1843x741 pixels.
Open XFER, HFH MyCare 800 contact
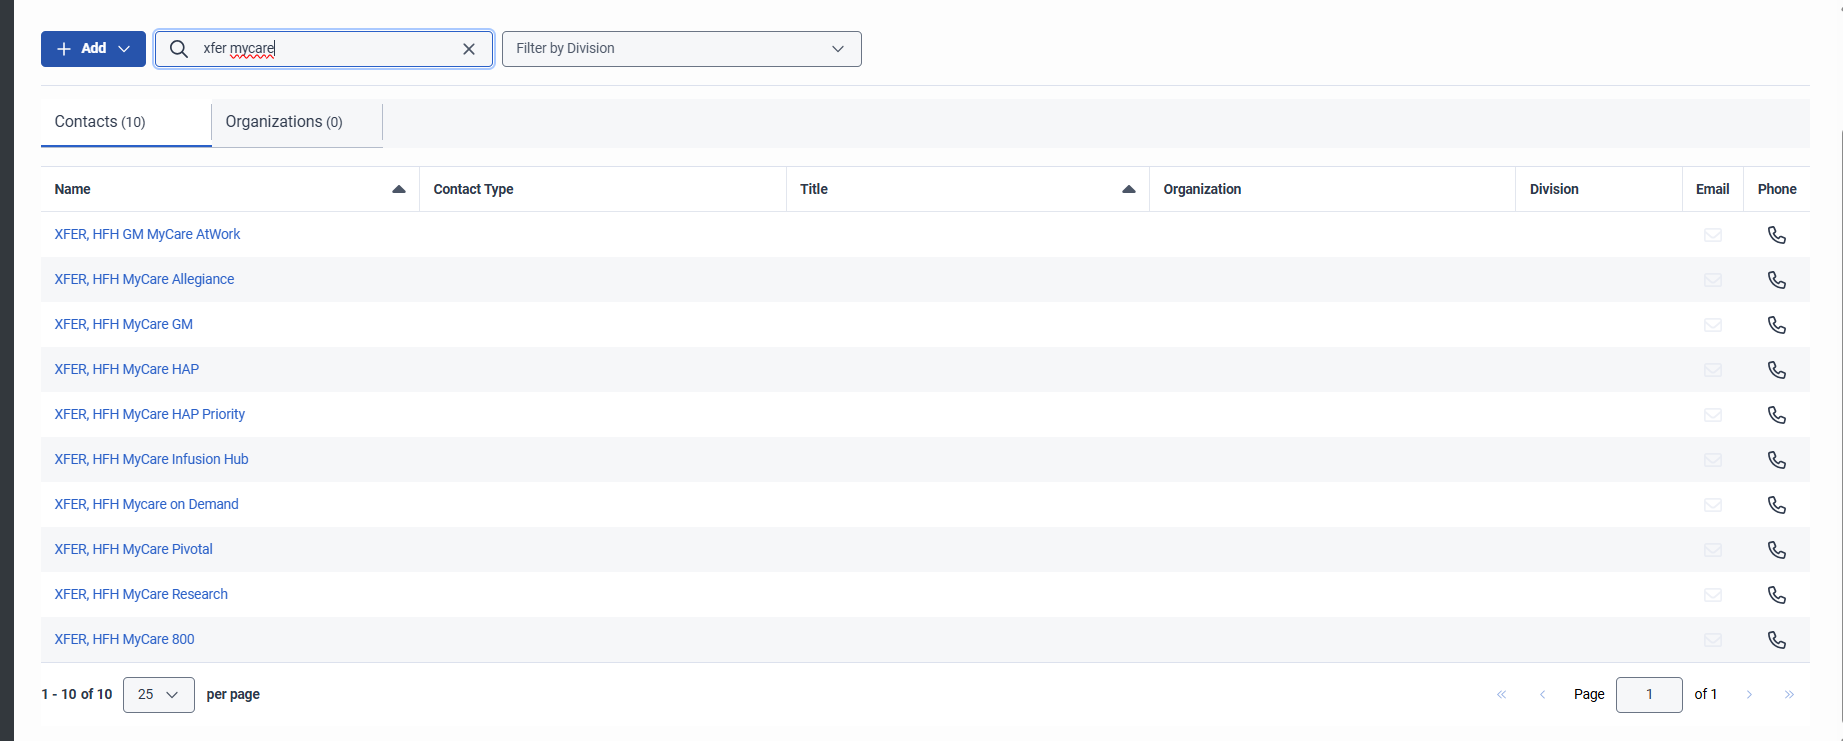pyautogui.click(x=124, y=639)
